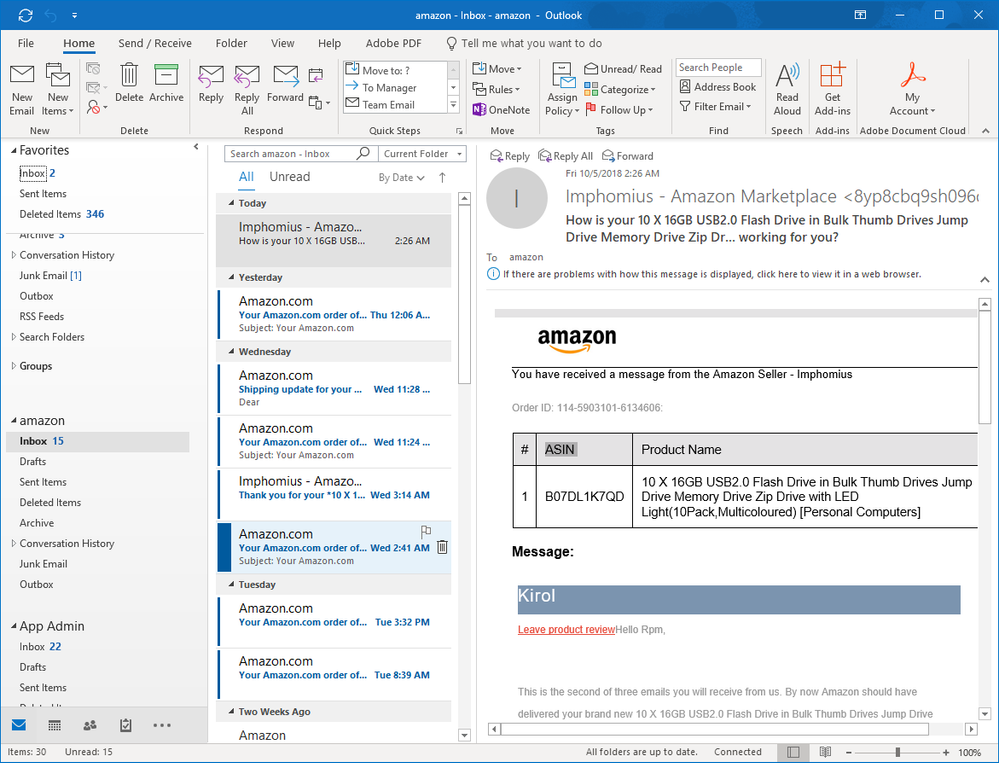
Task: Reverse the message sort order arrow
Action: pyautogui.click(x=442, y=178)
